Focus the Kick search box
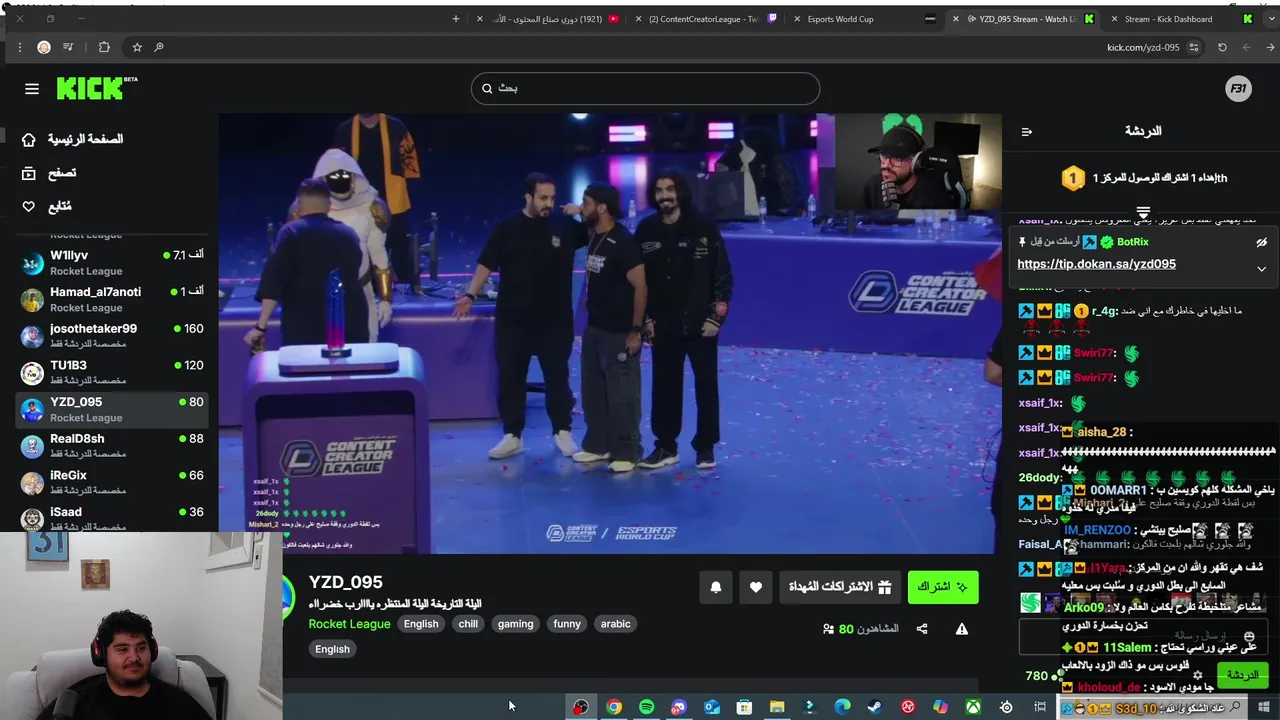The height and width of the screenshot is (720, 1280). 645,88
